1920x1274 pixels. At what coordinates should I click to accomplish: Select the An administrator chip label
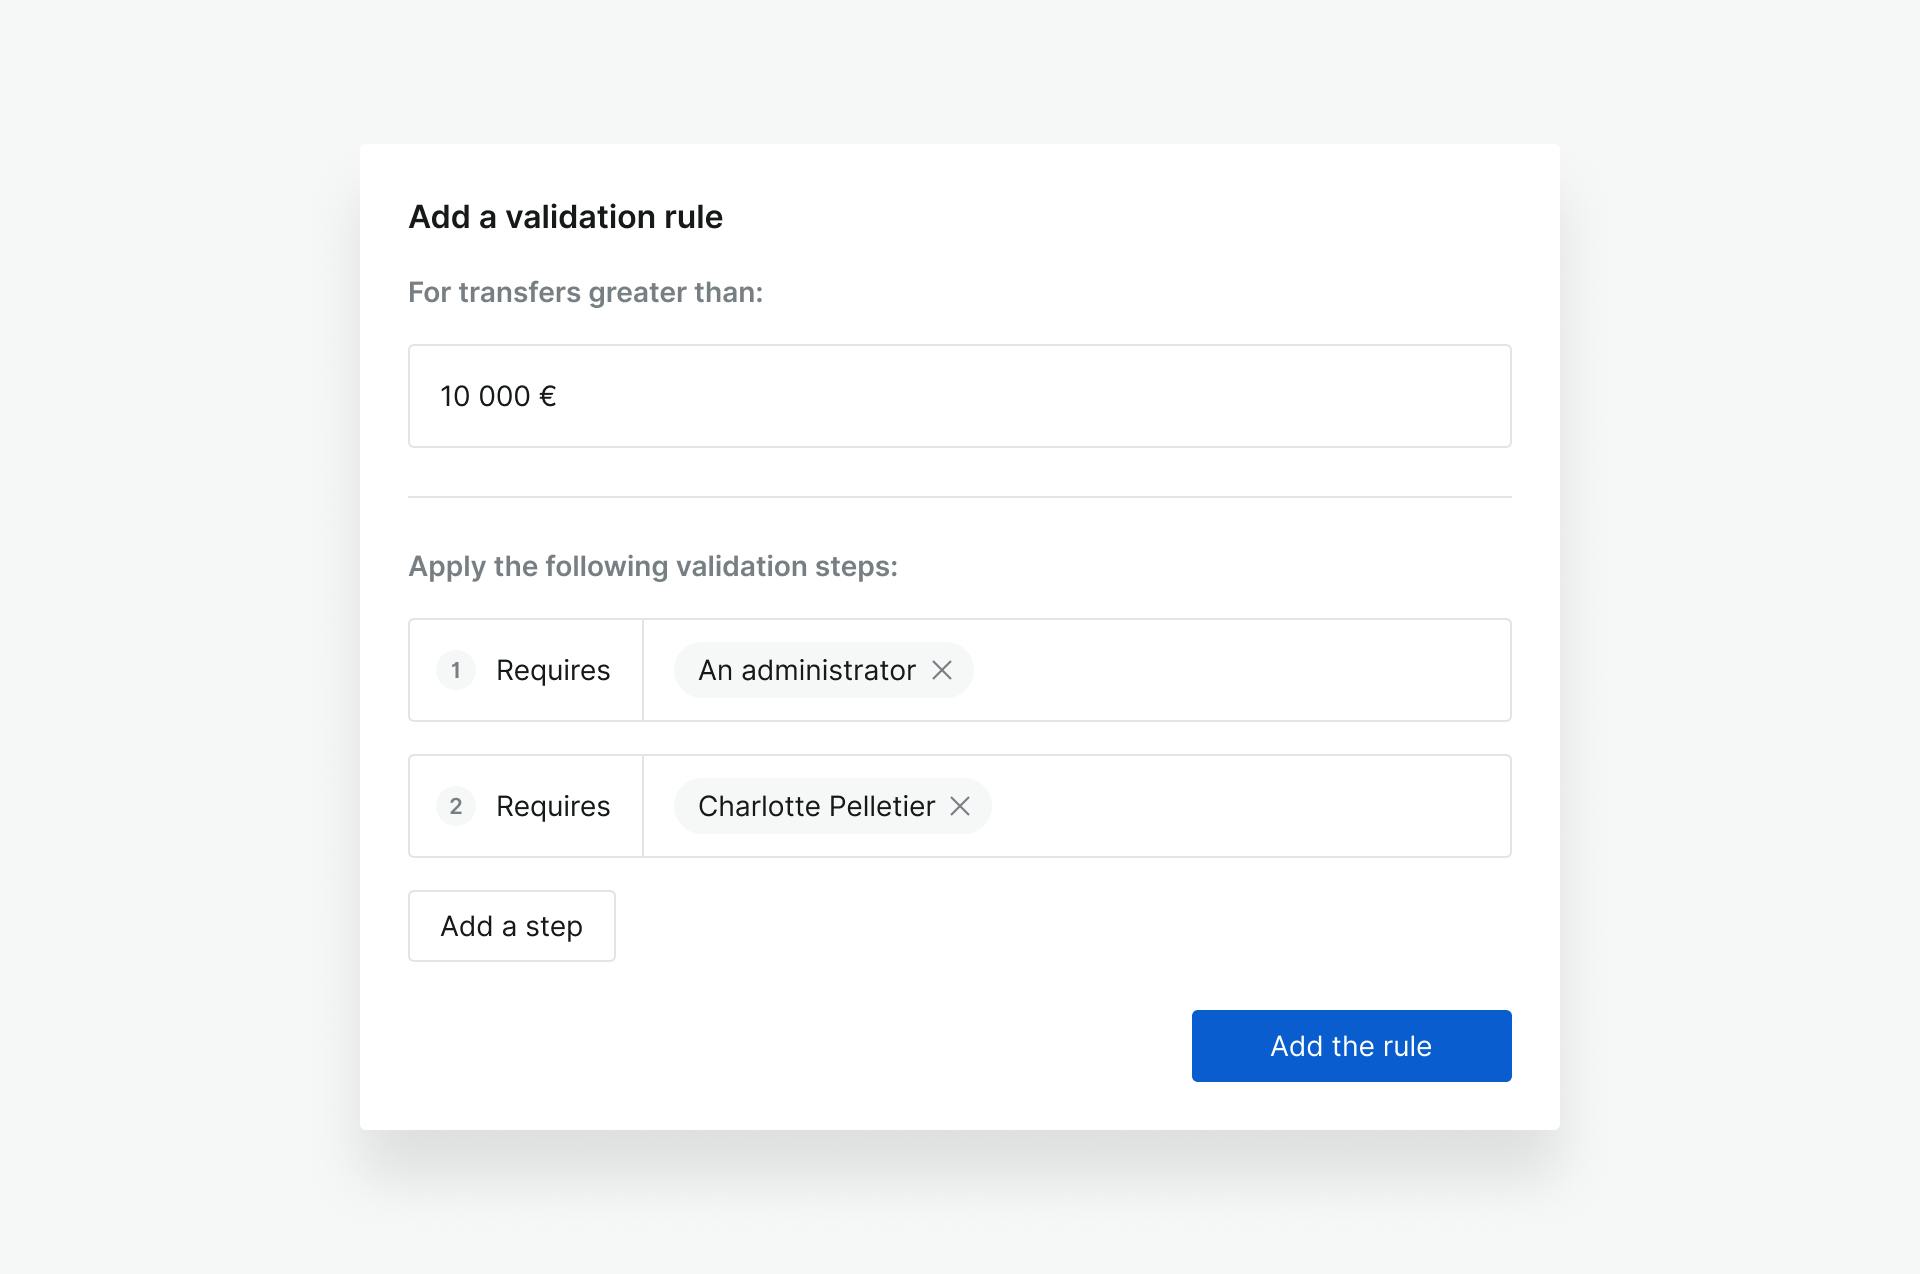point(807,670)
